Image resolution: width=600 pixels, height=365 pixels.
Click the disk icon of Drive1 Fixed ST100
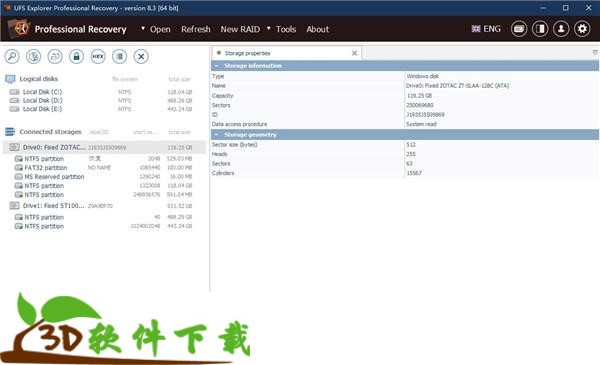pos(15,206)
